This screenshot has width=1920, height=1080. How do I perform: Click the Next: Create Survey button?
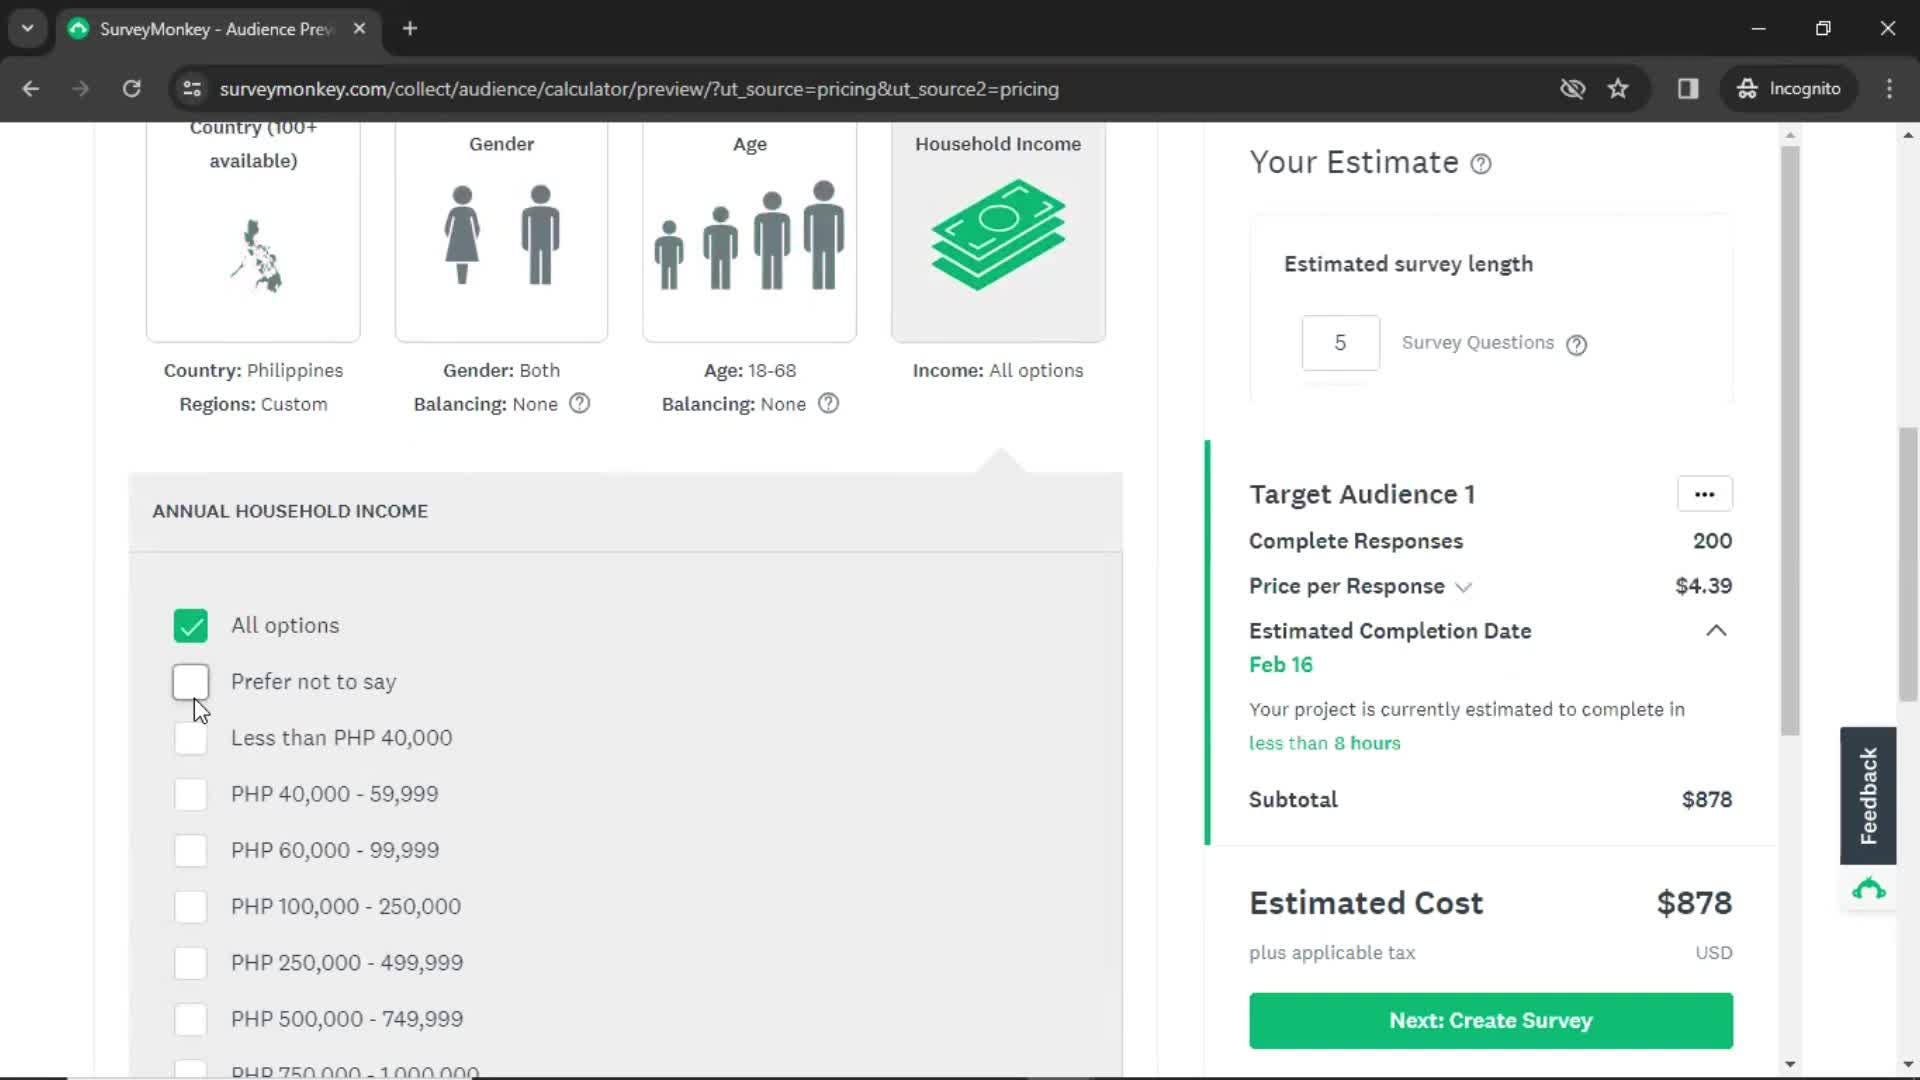click(1490, 1021)
